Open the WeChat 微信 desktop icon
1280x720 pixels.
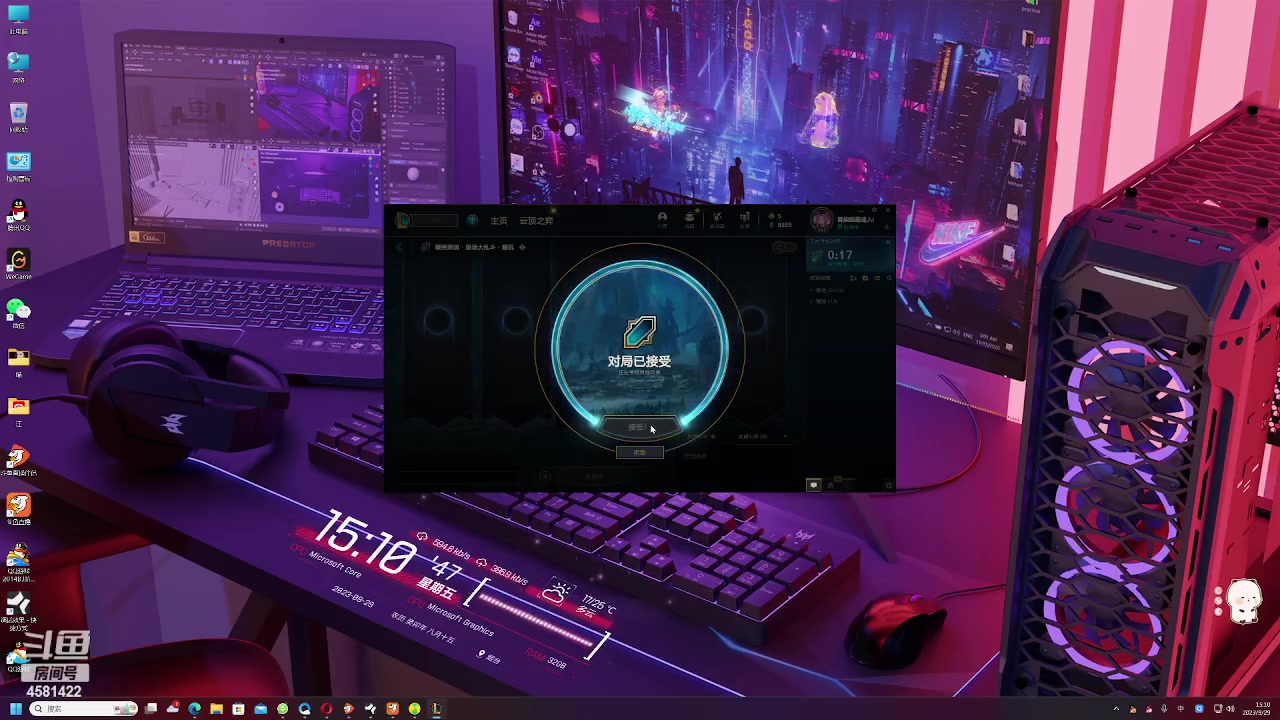coord(18,313)
